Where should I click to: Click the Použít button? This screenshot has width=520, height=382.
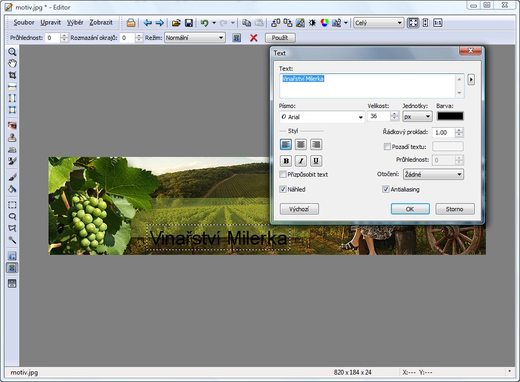click(280, 38)
